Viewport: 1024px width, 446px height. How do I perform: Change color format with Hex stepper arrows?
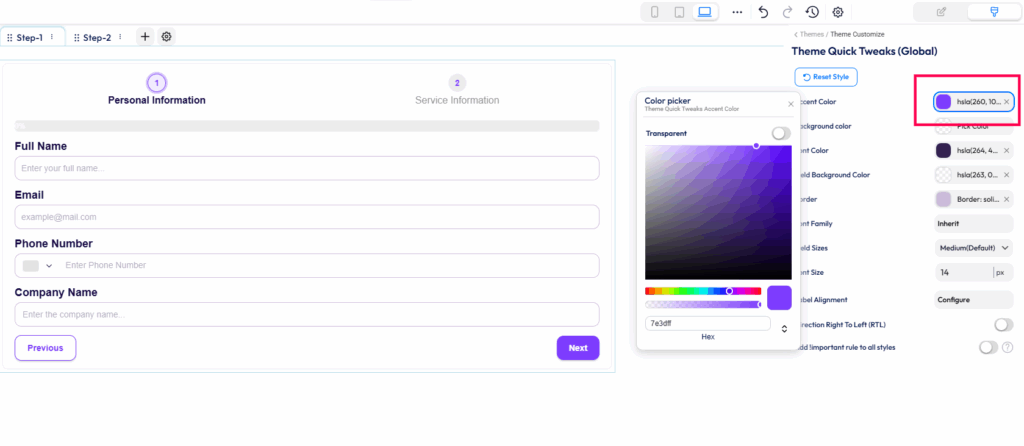click(x=784, y=328)
